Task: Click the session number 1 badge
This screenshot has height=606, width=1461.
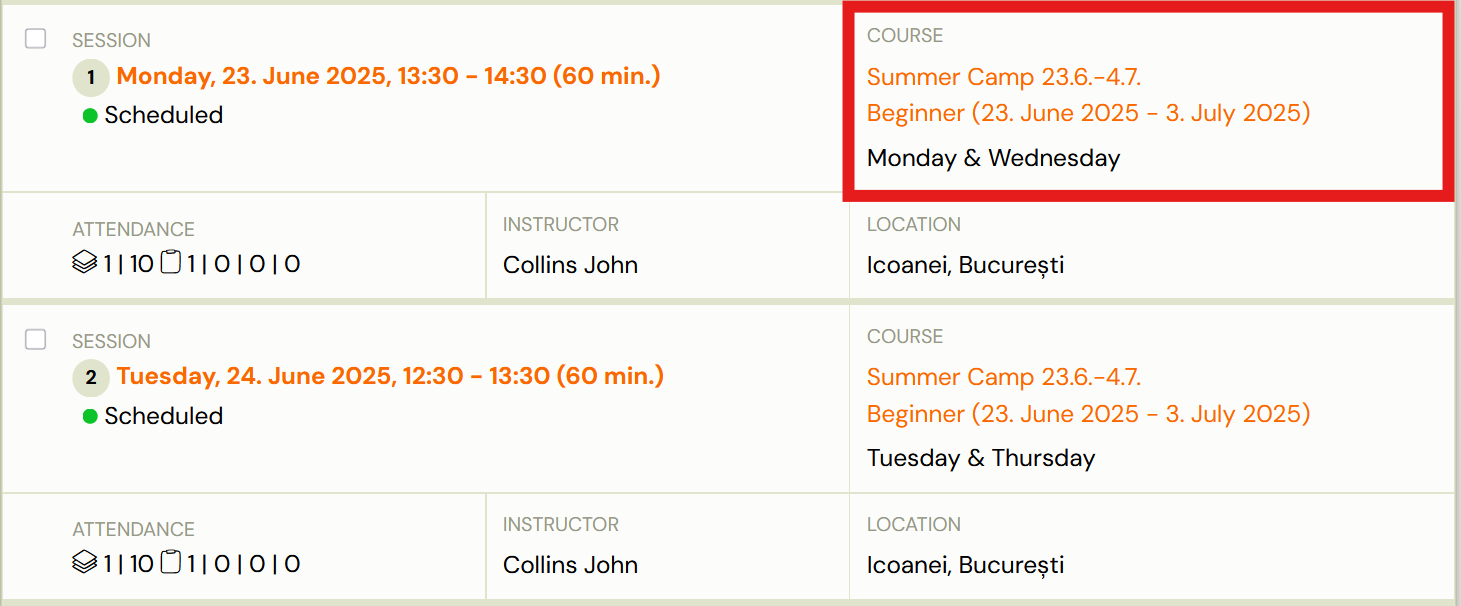Action: pyautogui.click(x=91, y=77)
